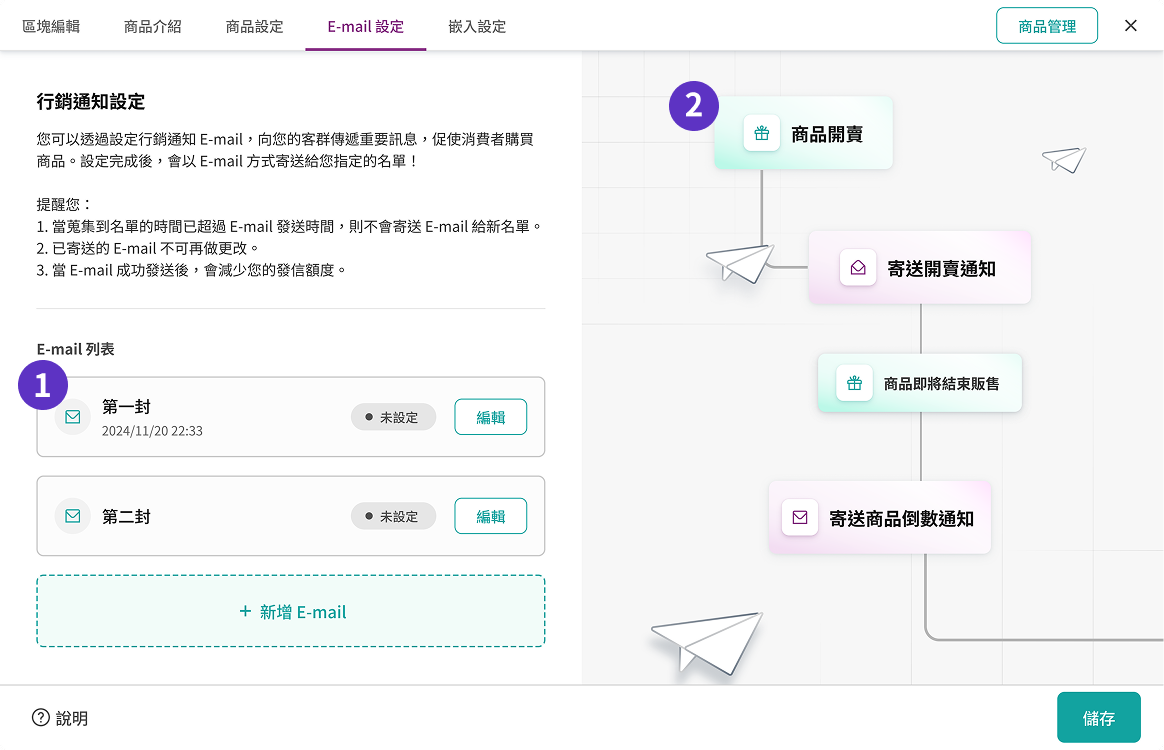Select the E-mail 設定 tab
The image size is (1164, 750).
pyautogui.click(x=366, y=27)
